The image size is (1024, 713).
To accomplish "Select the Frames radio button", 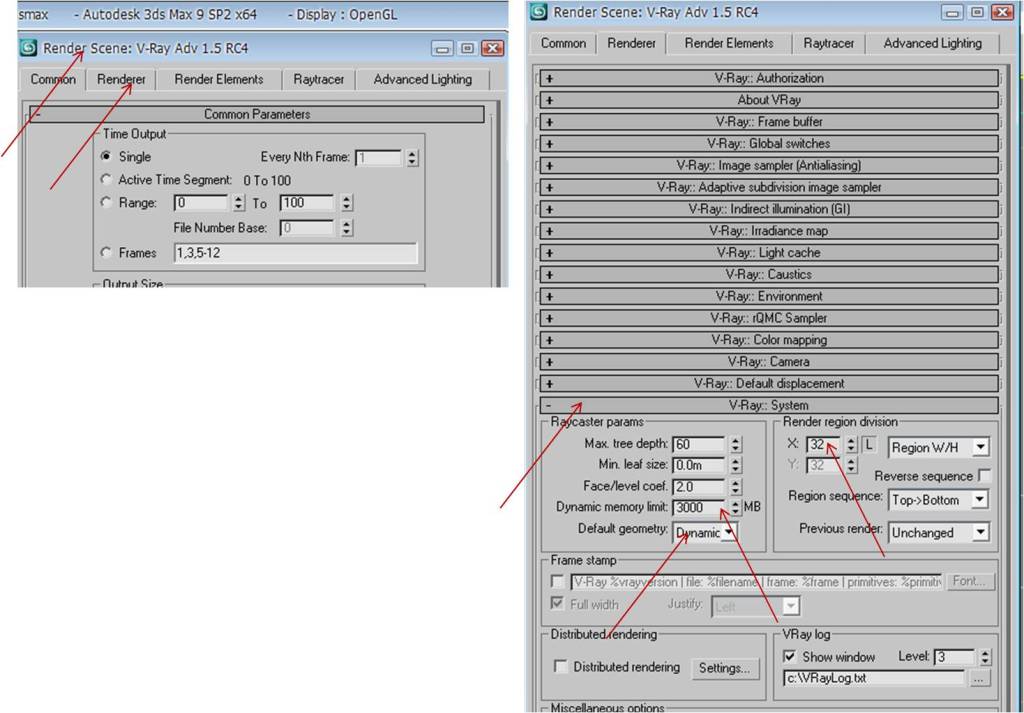I will pos(106,253).
